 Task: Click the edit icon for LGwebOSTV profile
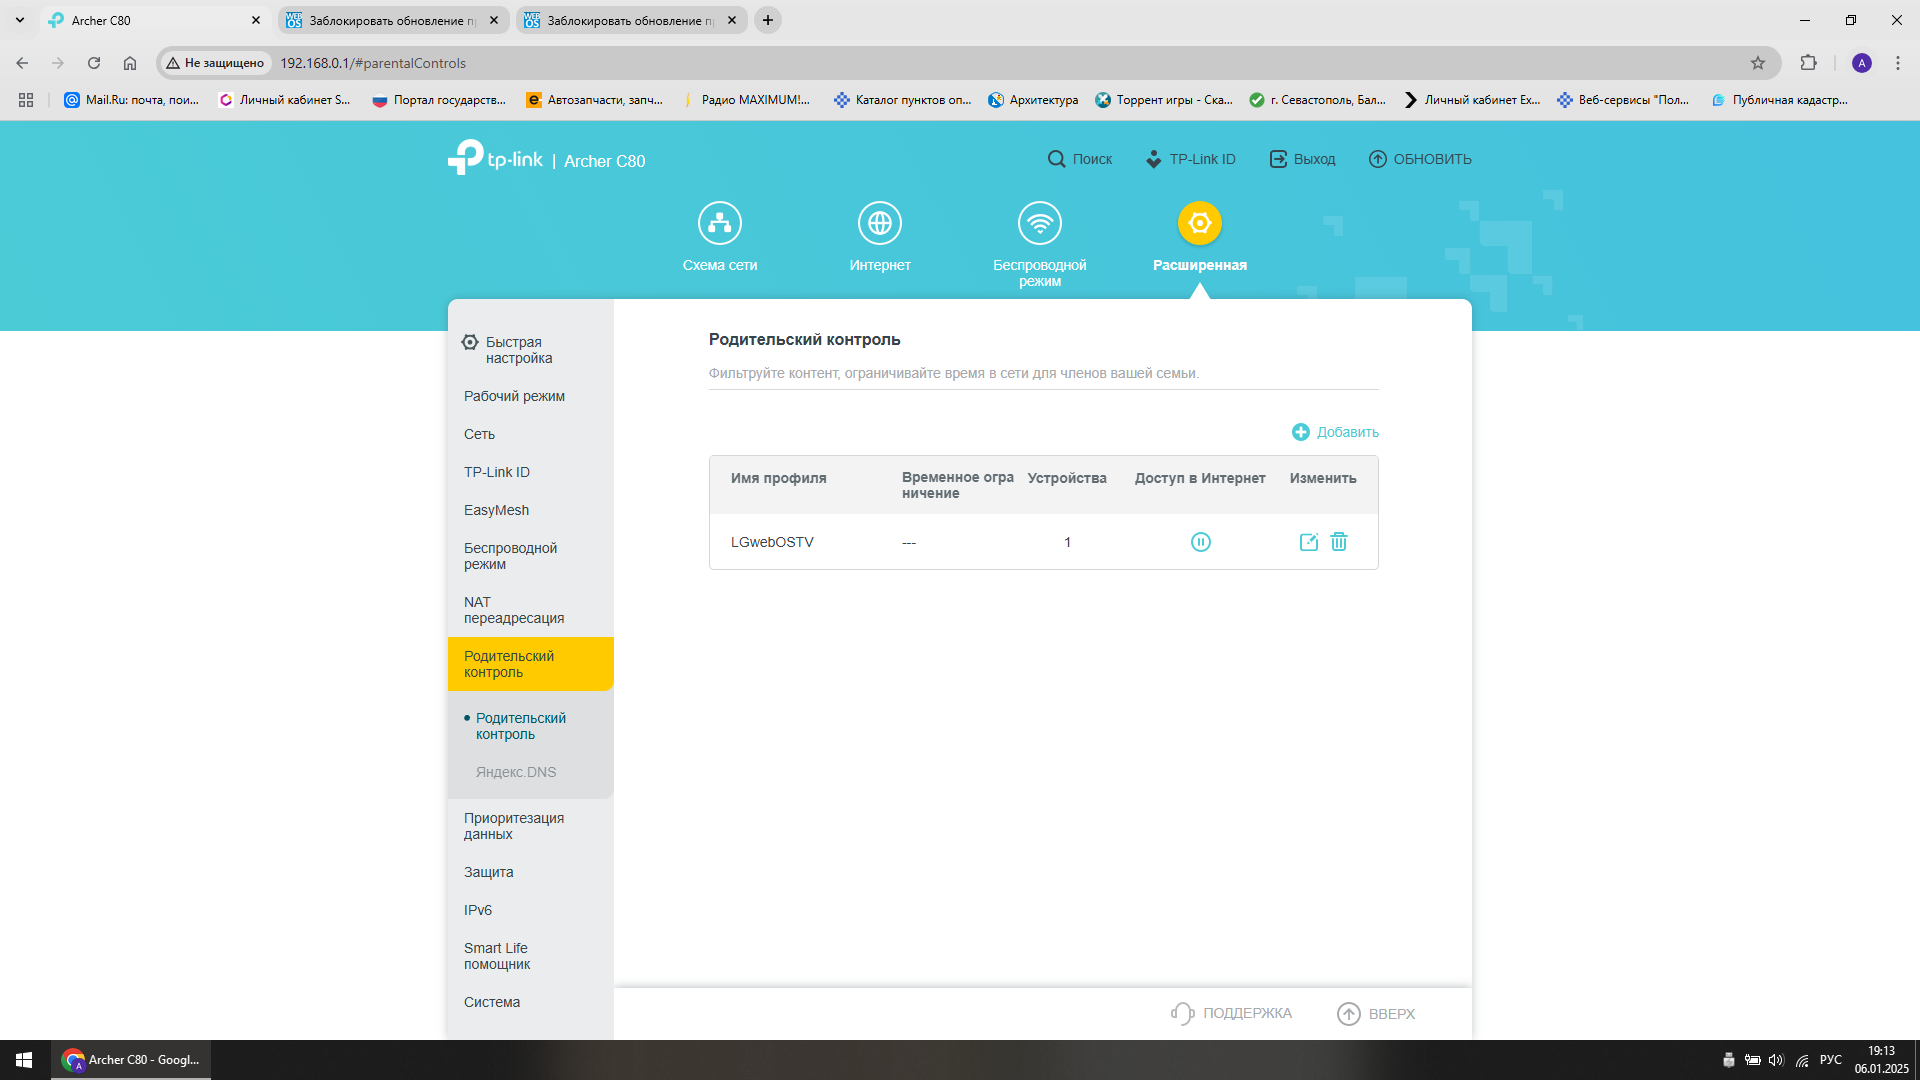(1308, 542)
